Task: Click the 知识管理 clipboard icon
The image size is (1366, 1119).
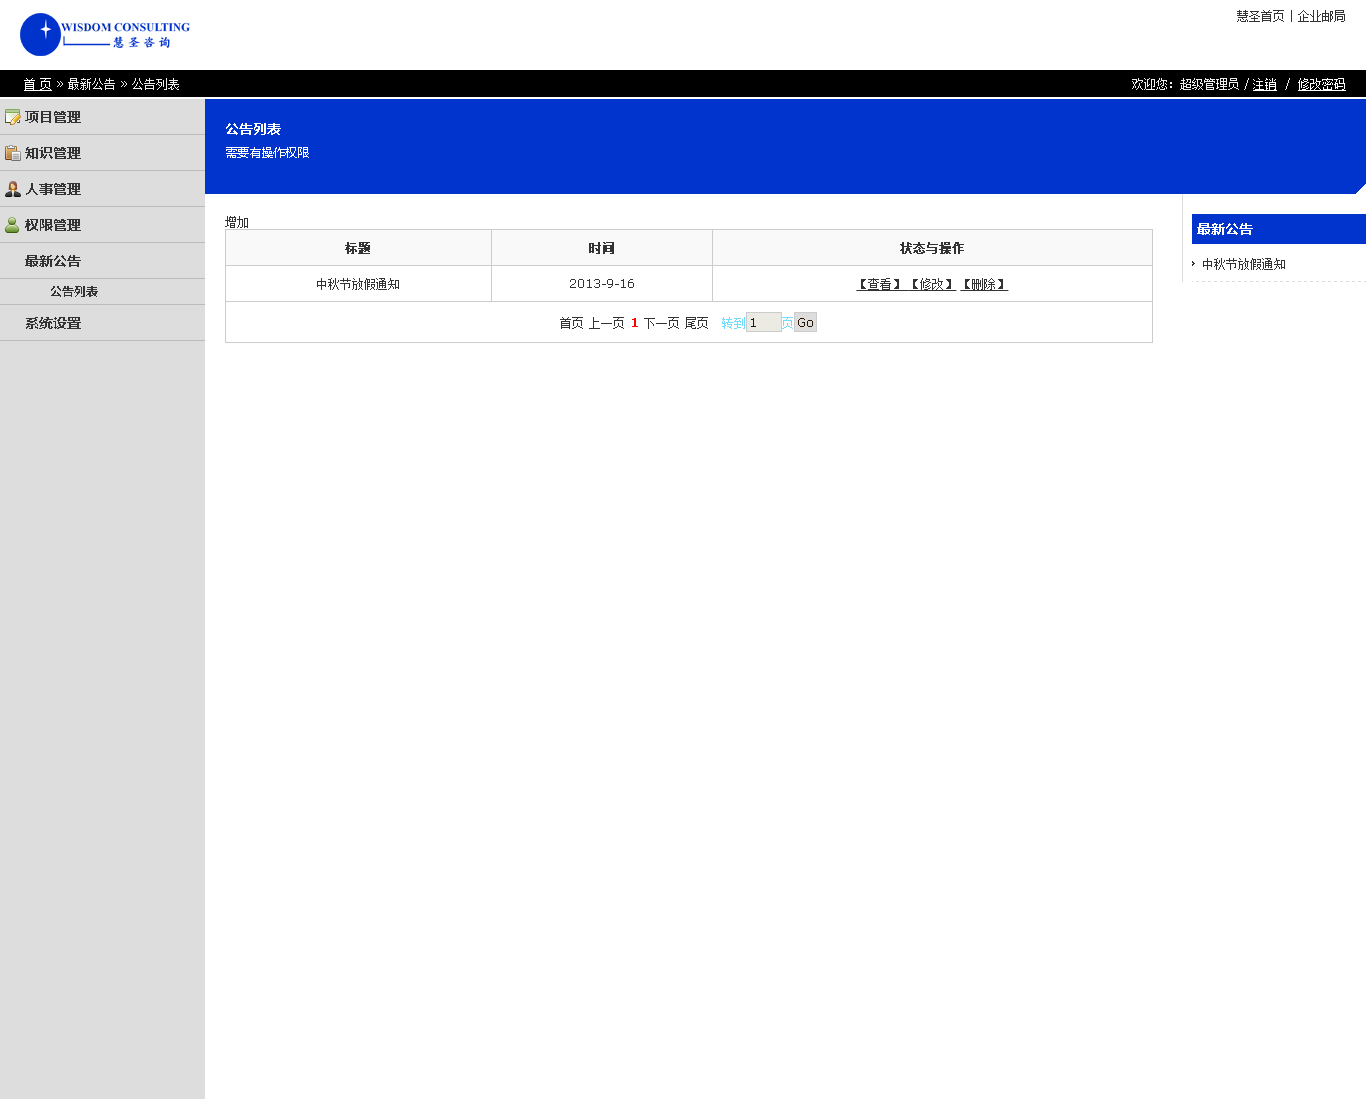Action: [13, 153]
